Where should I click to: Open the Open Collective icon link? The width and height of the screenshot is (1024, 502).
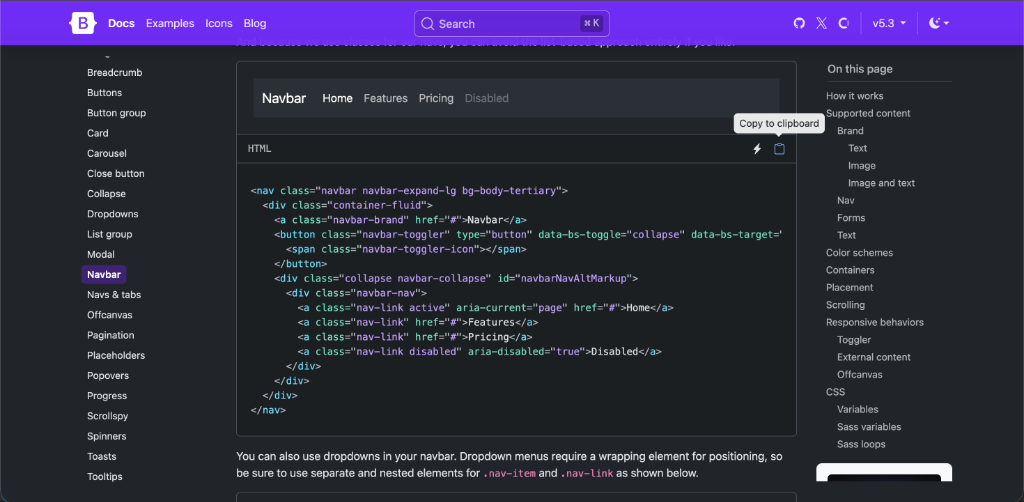pyautogui.click(x=843, y=24)
